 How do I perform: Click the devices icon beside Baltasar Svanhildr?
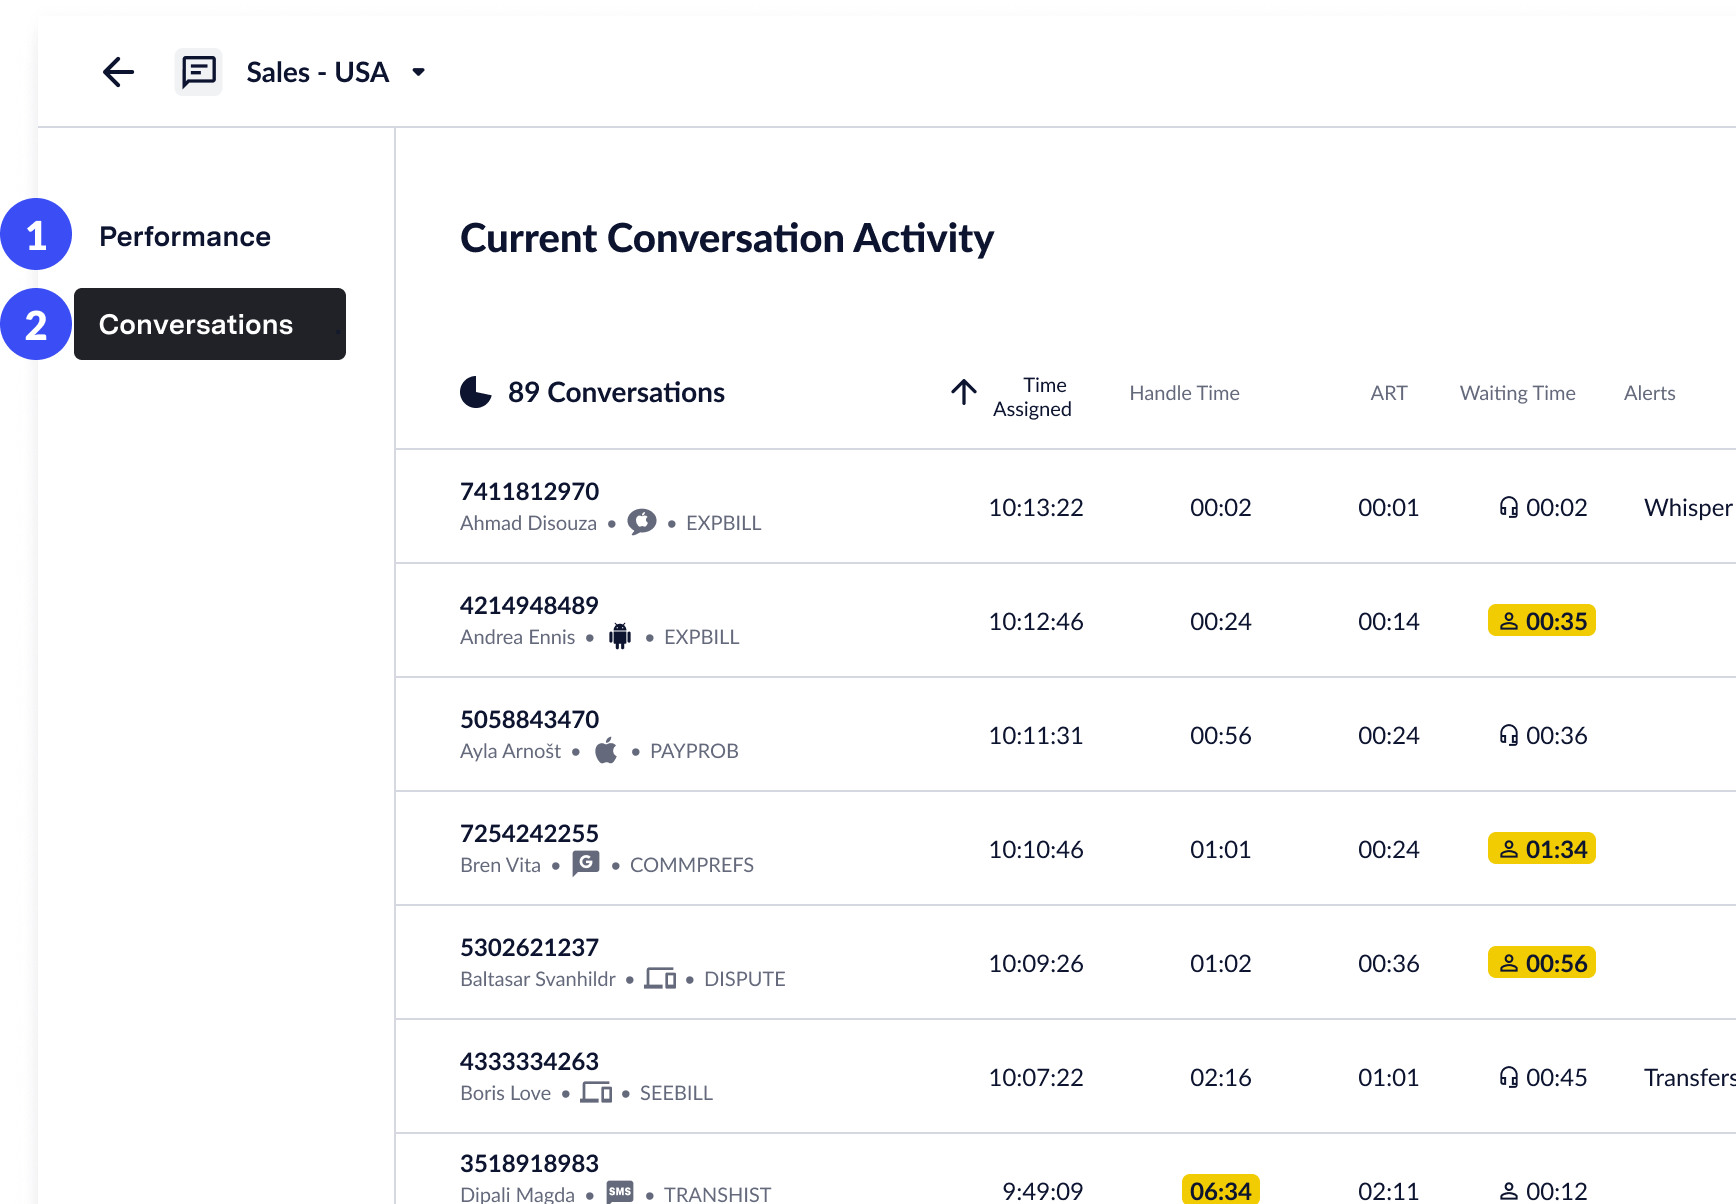[x=660, y=978]
